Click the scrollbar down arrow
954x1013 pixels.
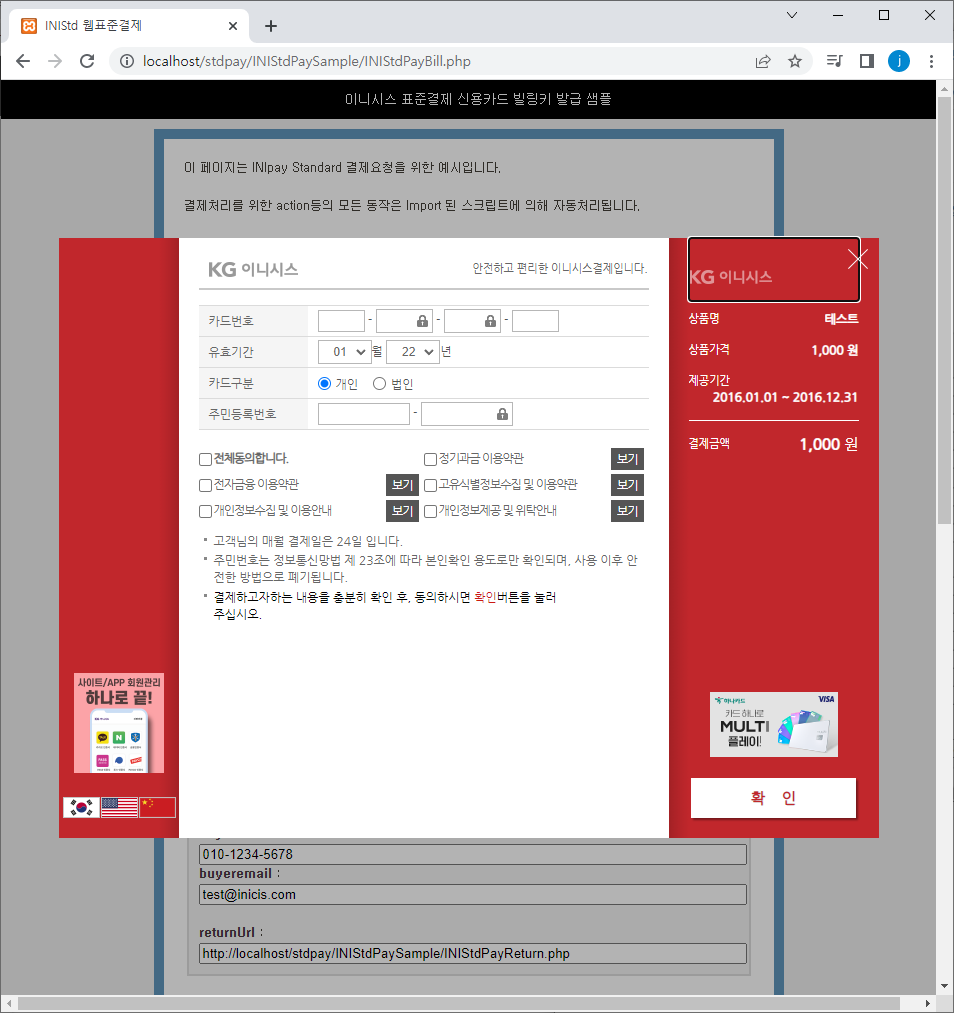[944, 987]
